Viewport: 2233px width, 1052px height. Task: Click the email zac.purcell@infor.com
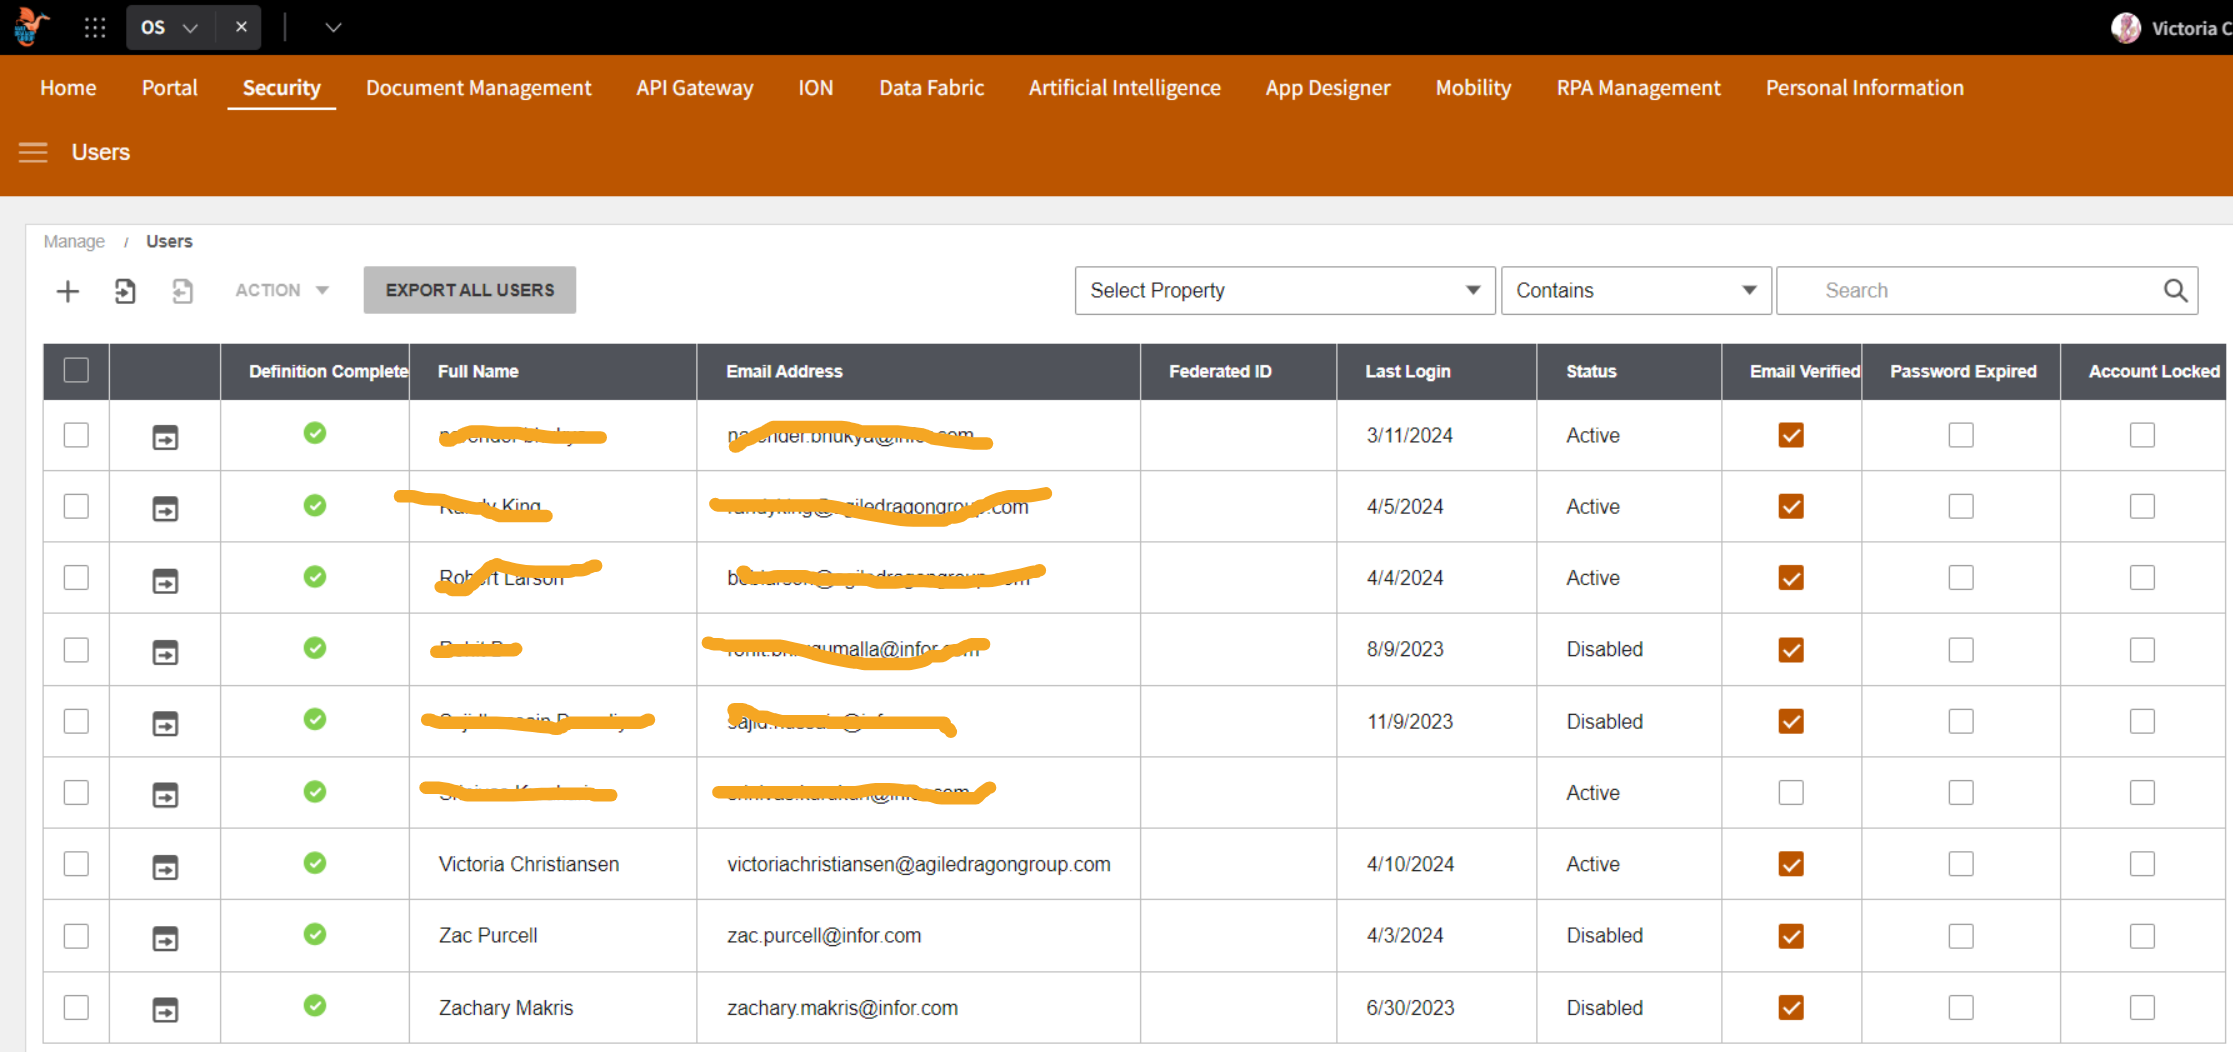point(824,936)
